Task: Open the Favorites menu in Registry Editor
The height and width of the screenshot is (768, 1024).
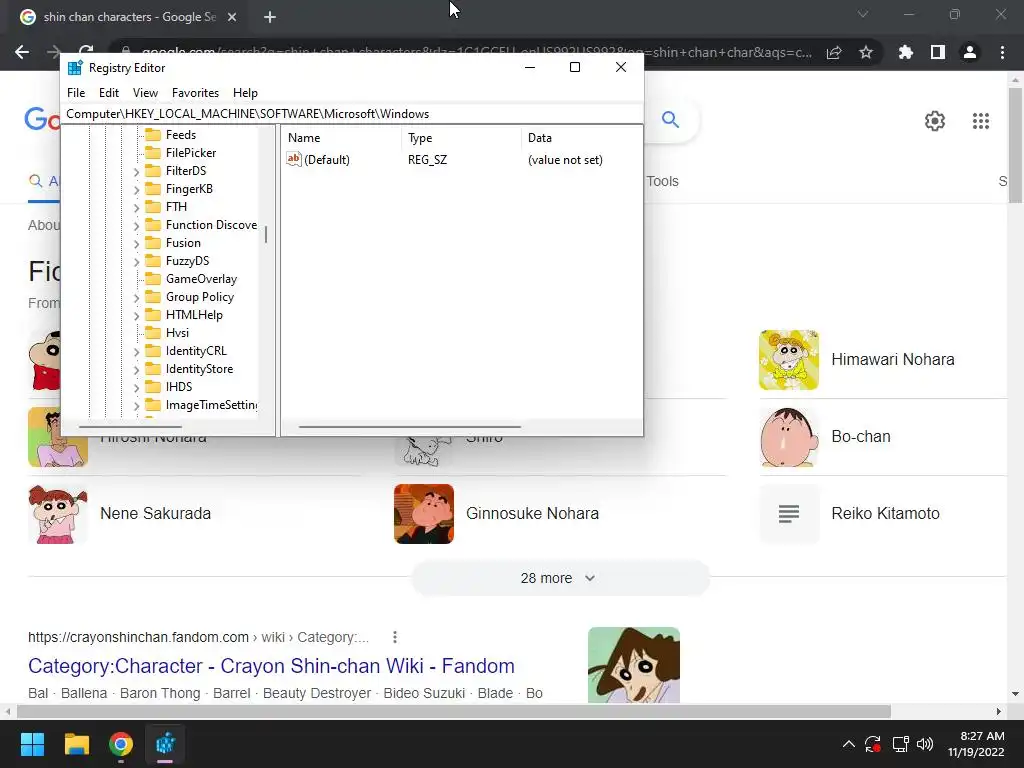Action: pyautogui.click(x=195, y=93)
